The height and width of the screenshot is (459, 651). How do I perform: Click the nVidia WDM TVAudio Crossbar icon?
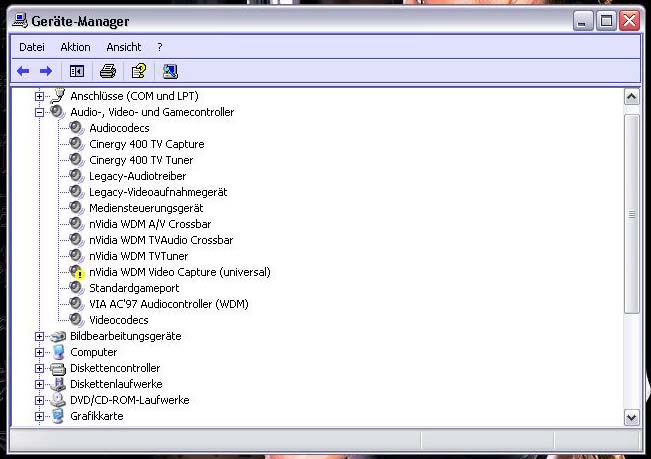[76, 240]
